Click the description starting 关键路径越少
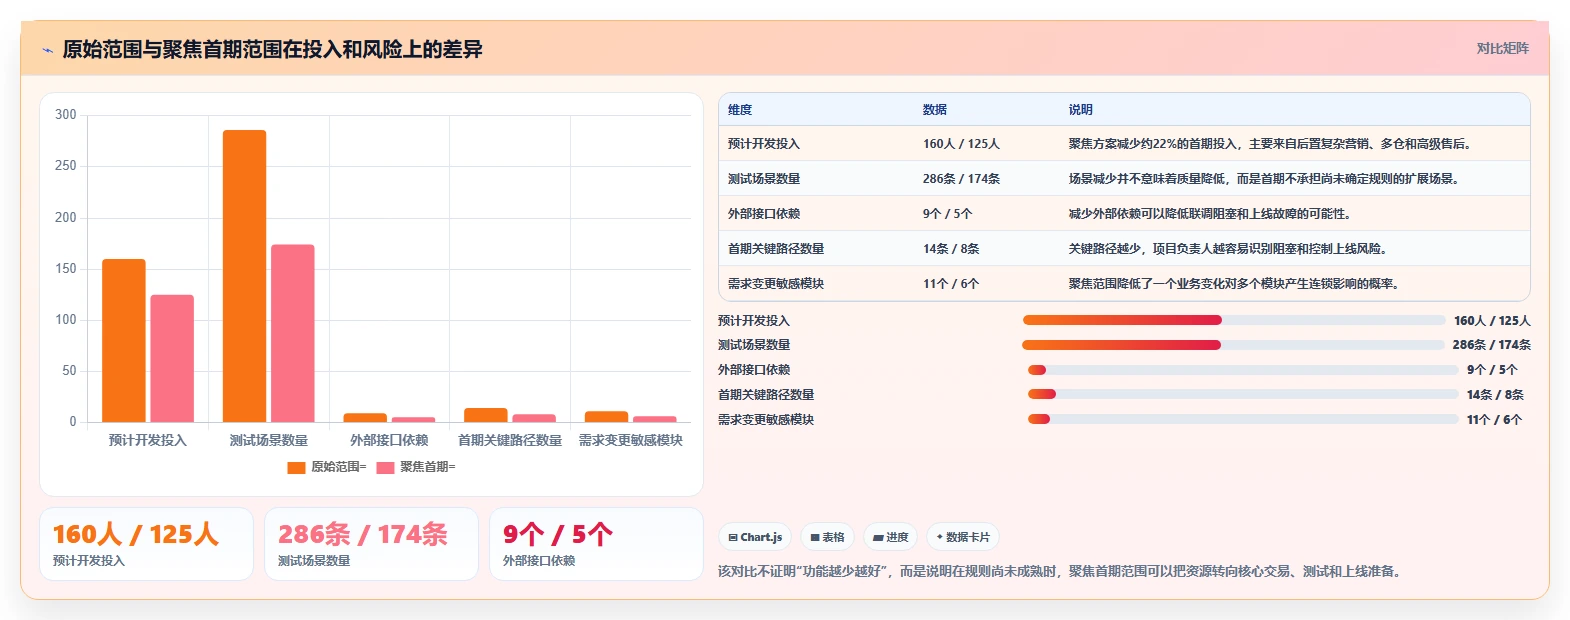The width and height of the screenshot is (1570, 620). pos(1229,249)
